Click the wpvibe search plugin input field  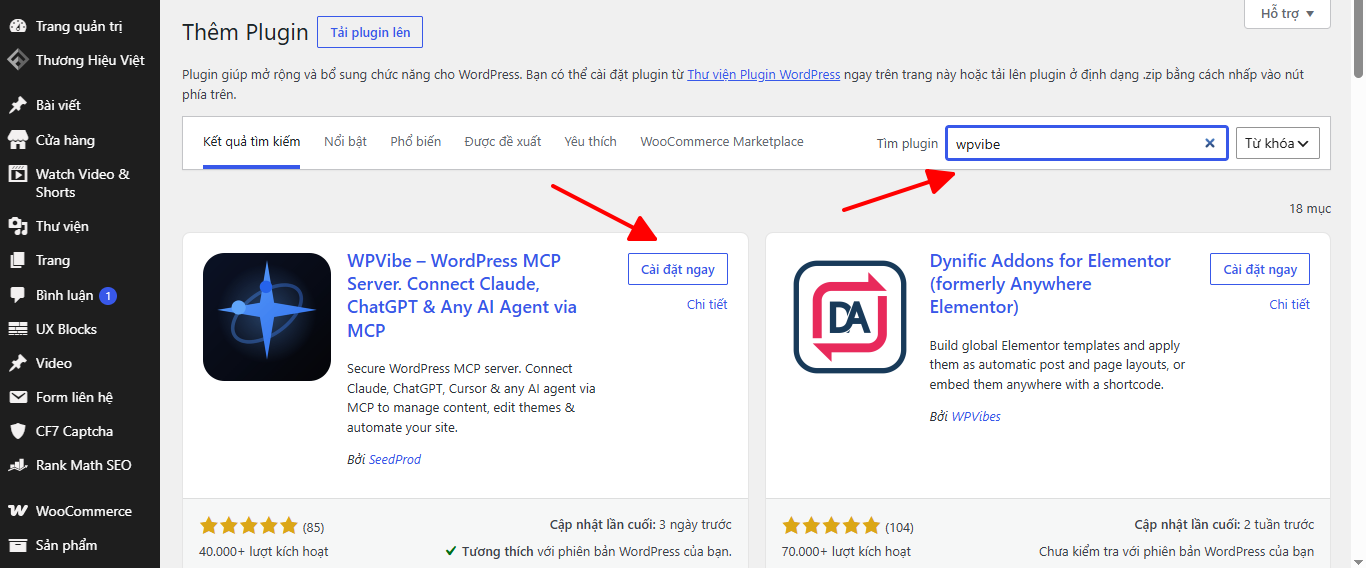click(x=1087, y=143)
